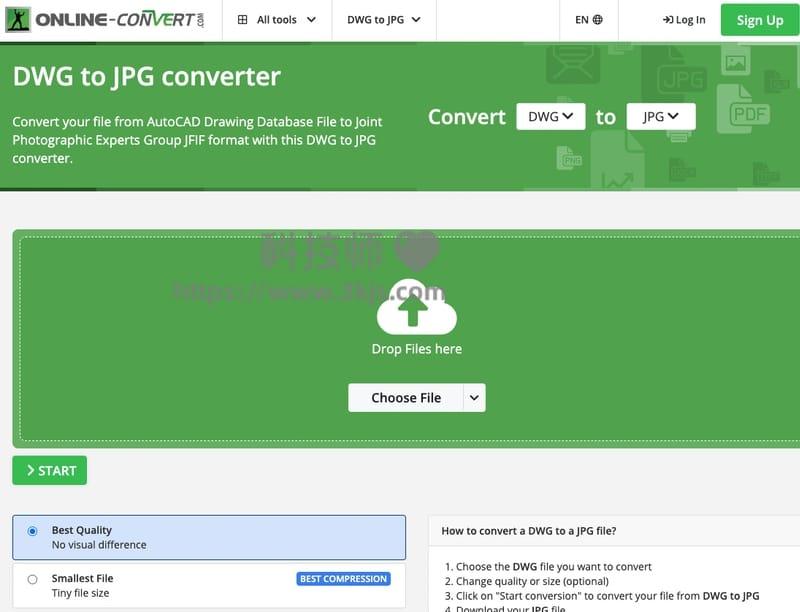Click the cloud upload icon
The height and width of the screenshot is (612, 800).
pyautogui.click(x=416, y=306)
